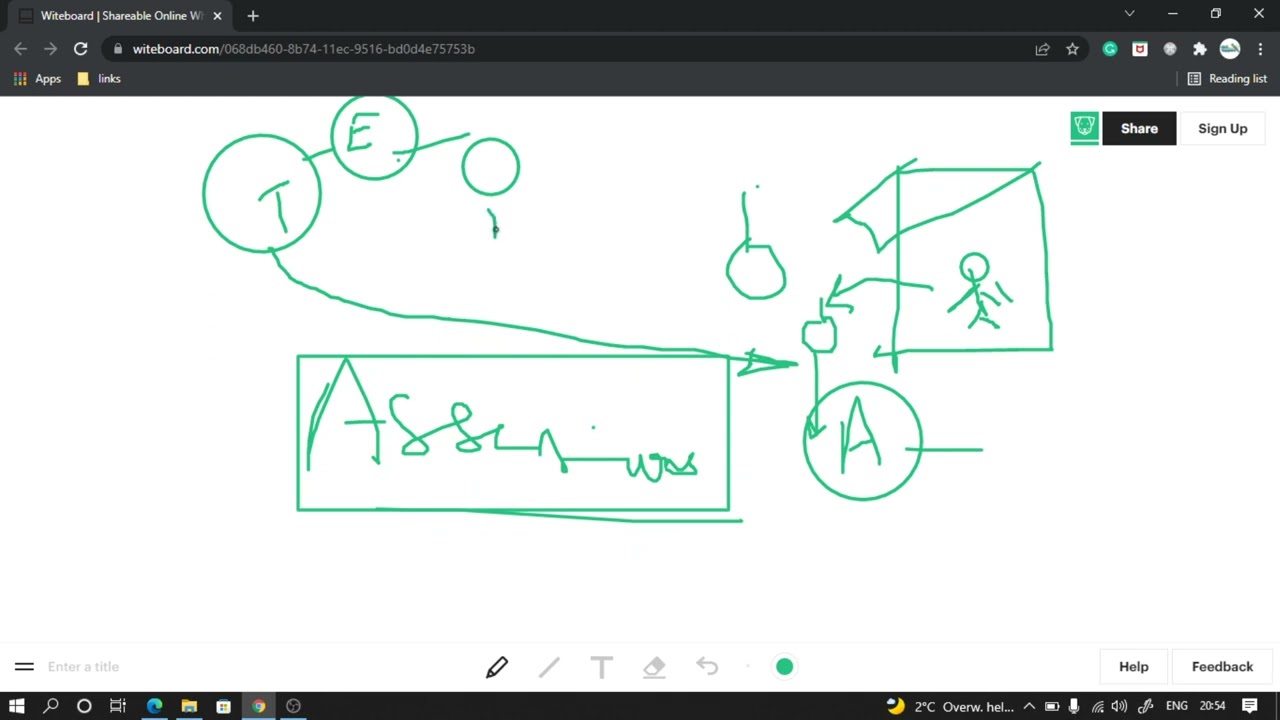1280x720 pixels.
Task: Open the links bookmark folder
Action: [x=98, y=78]
